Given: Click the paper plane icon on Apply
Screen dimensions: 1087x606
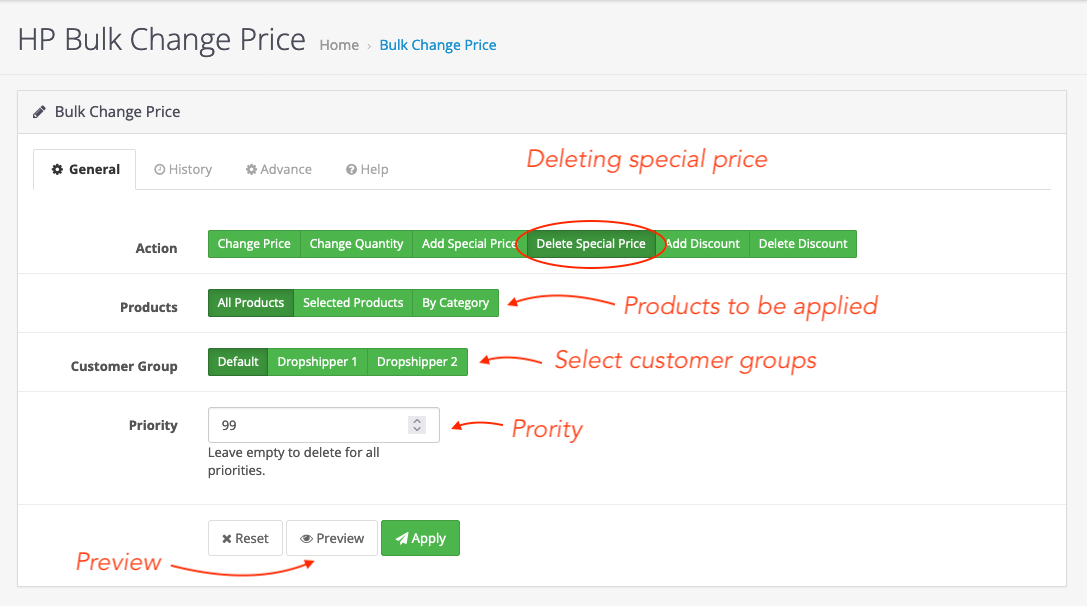Looking at the screenshot, I should pos(402,538).
